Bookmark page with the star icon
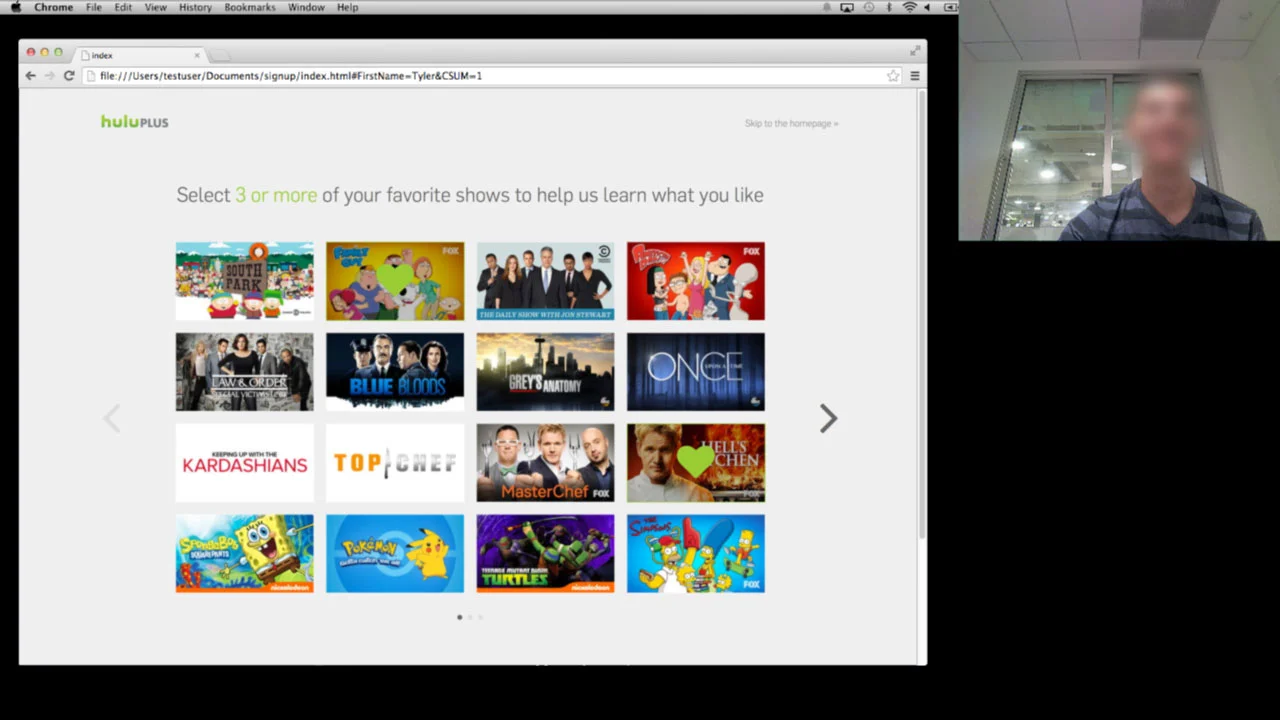The image size is (1280, 720). pyautogui.click(x=893, y=75)
